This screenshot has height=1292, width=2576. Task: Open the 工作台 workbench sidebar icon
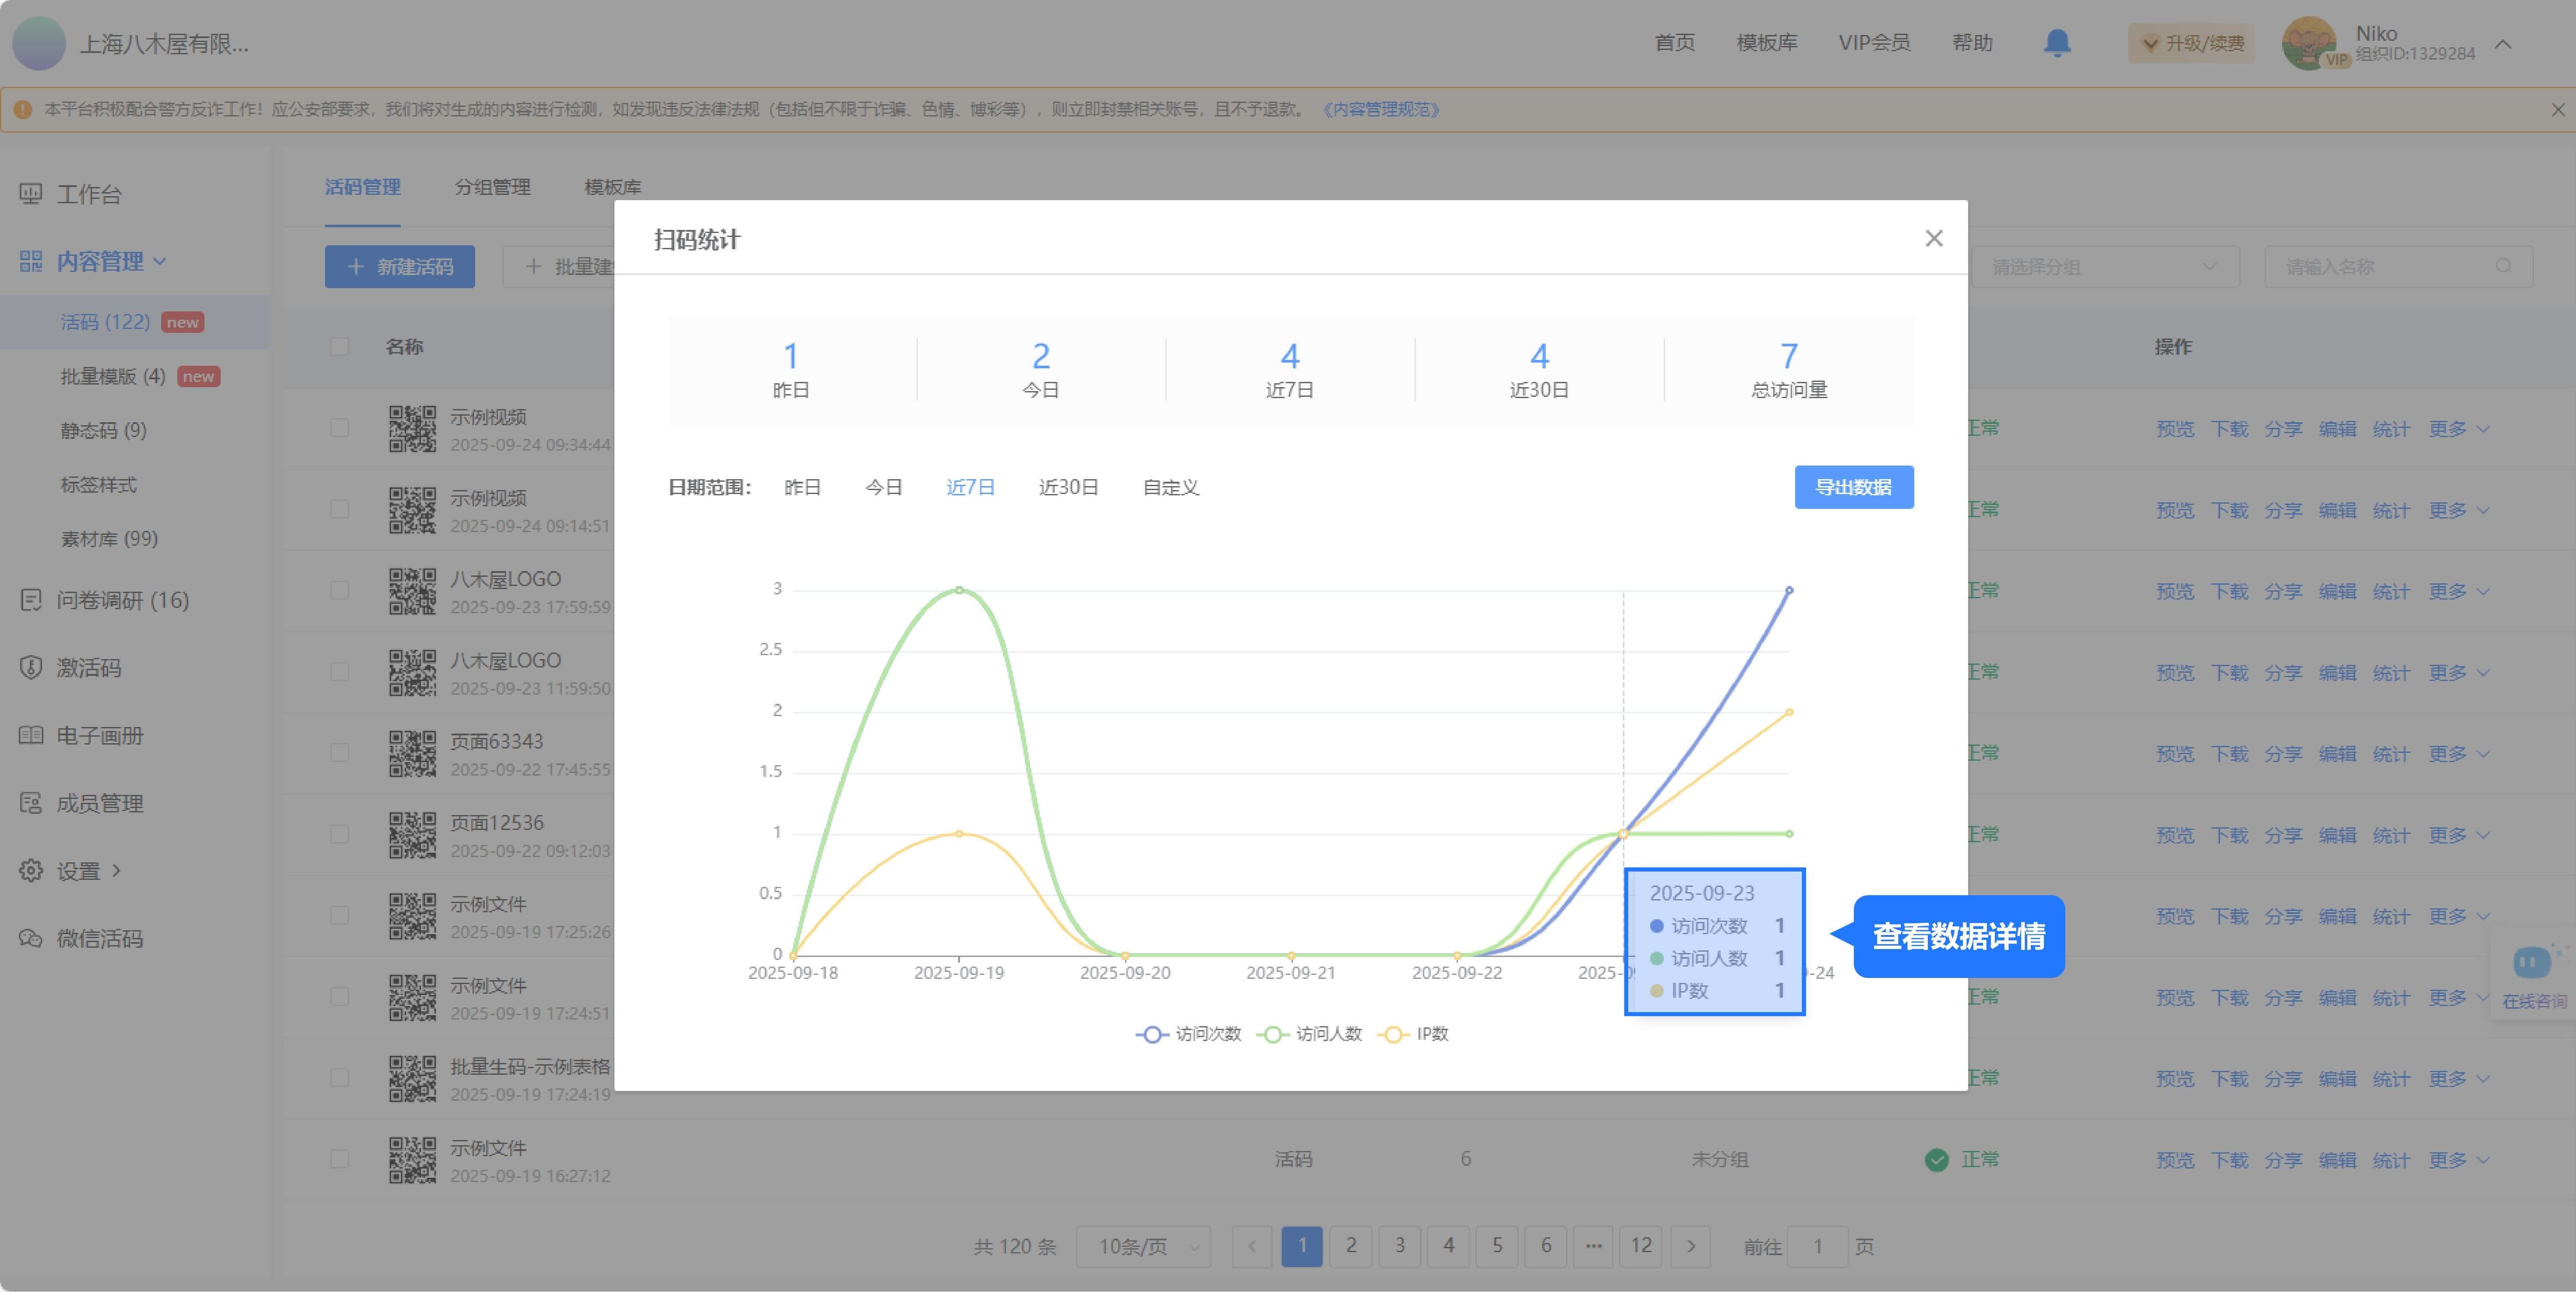[31, 193]
